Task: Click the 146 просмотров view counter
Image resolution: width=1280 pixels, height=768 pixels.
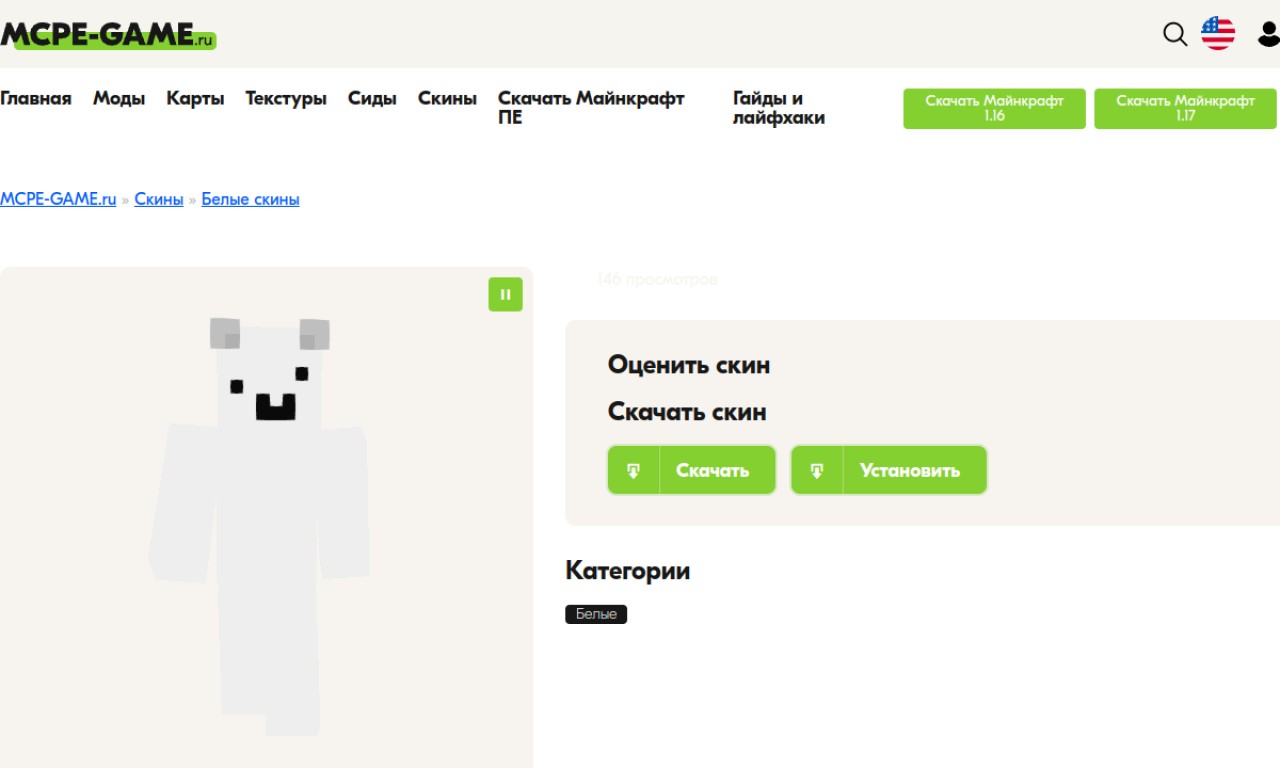Action: click(x=657, y=280)
